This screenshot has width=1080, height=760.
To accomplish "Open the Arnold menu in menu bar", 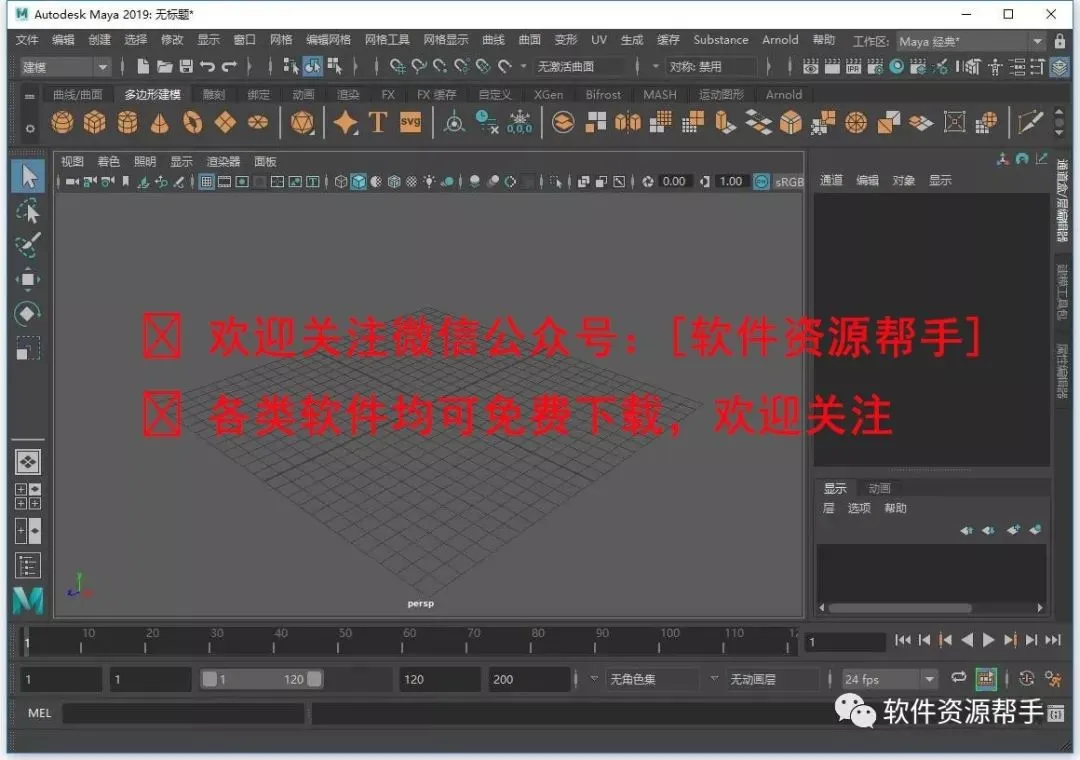I will point(780,40).
